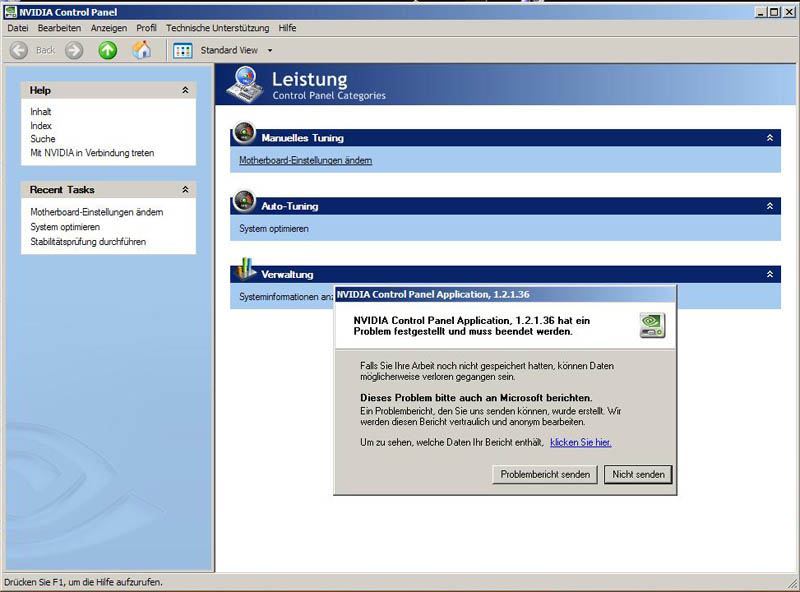Click the Problembericht senden button
800x592 pixels.
point(545,474)
